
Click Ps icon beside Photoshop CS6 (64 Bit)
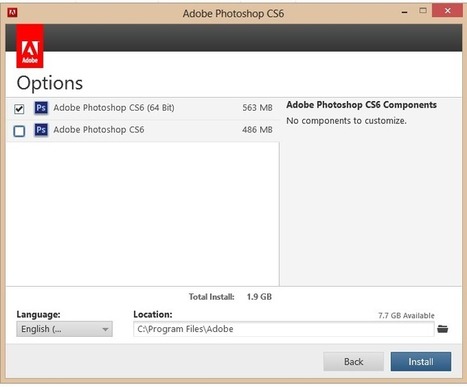point(41,108)
